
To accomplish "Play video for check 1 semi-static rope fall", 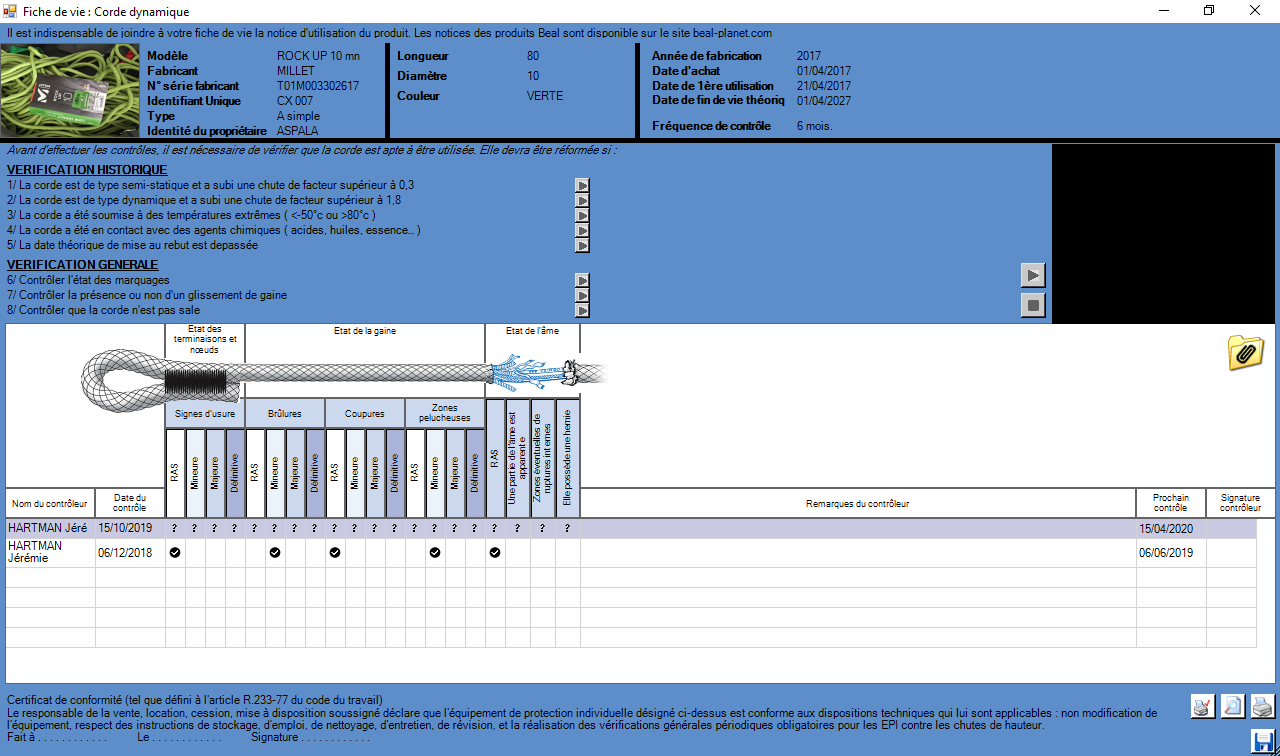I will point(582,186).
